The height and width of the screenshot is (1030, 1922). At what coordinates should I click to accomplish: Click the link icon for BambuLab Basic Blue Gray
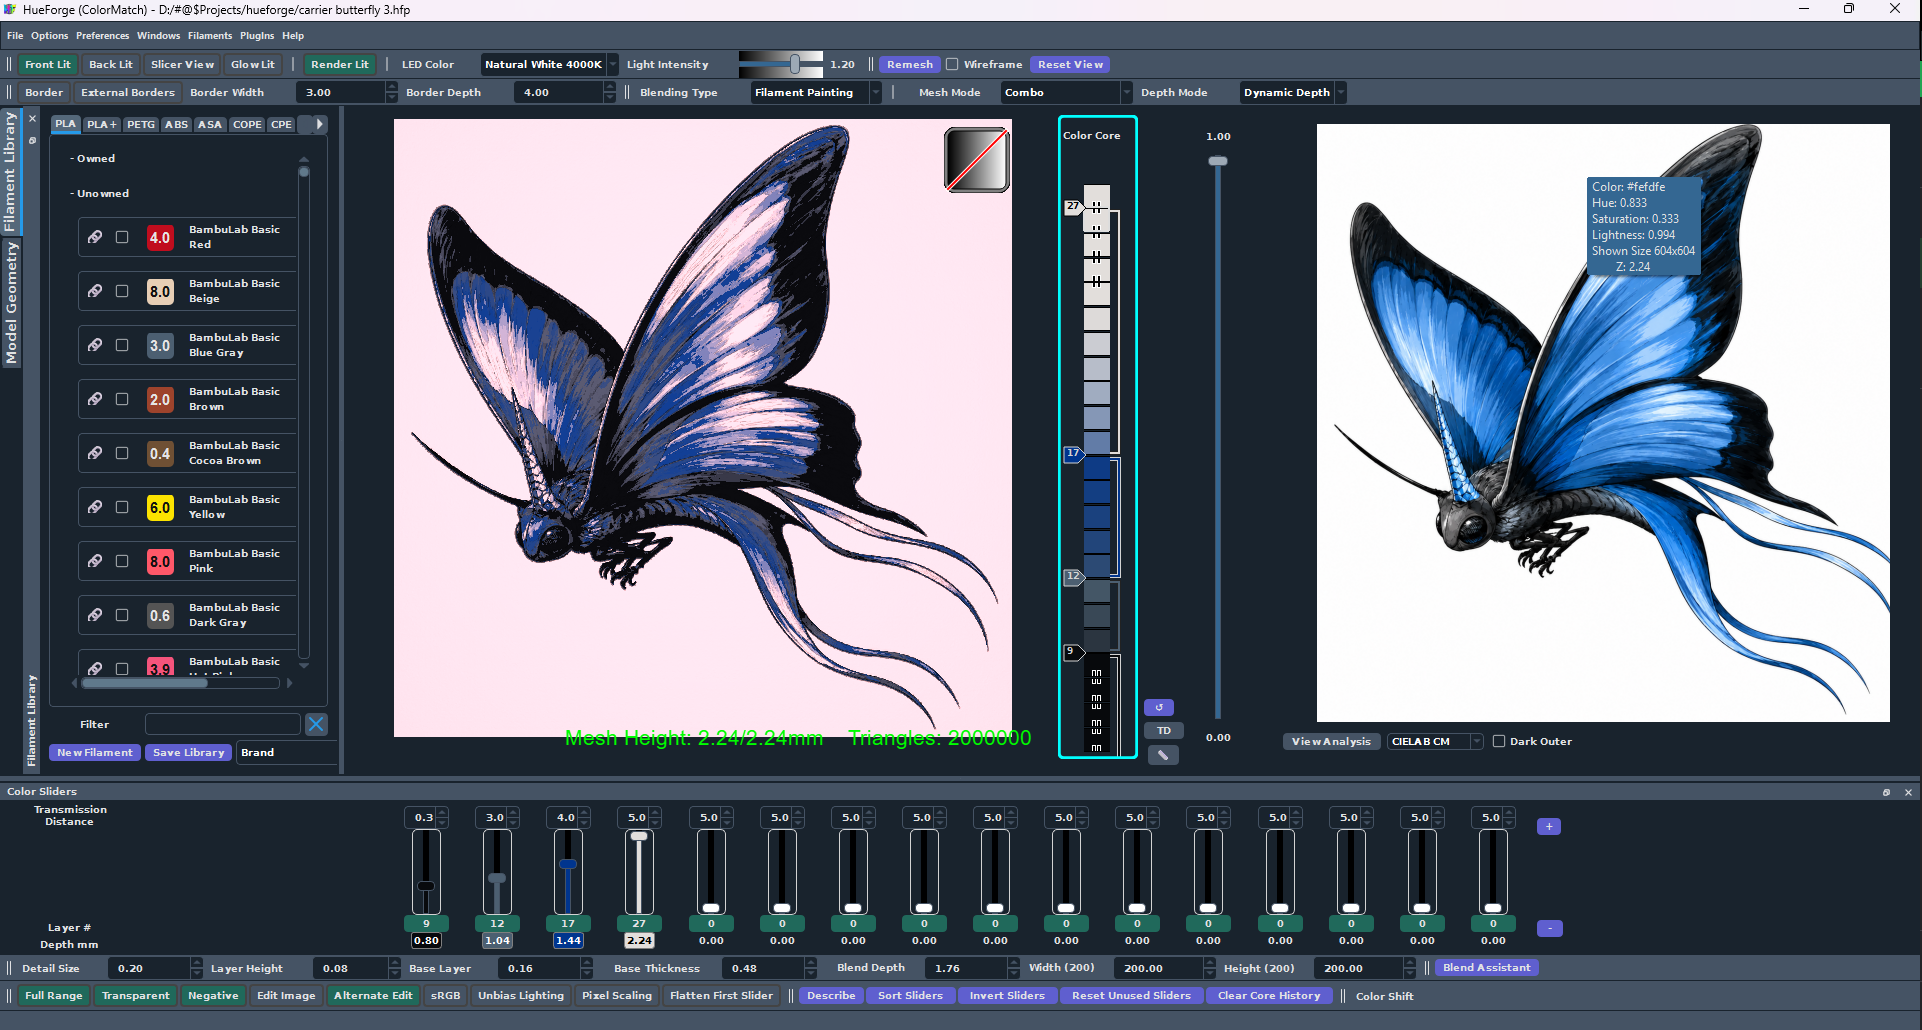coord(94,345)
